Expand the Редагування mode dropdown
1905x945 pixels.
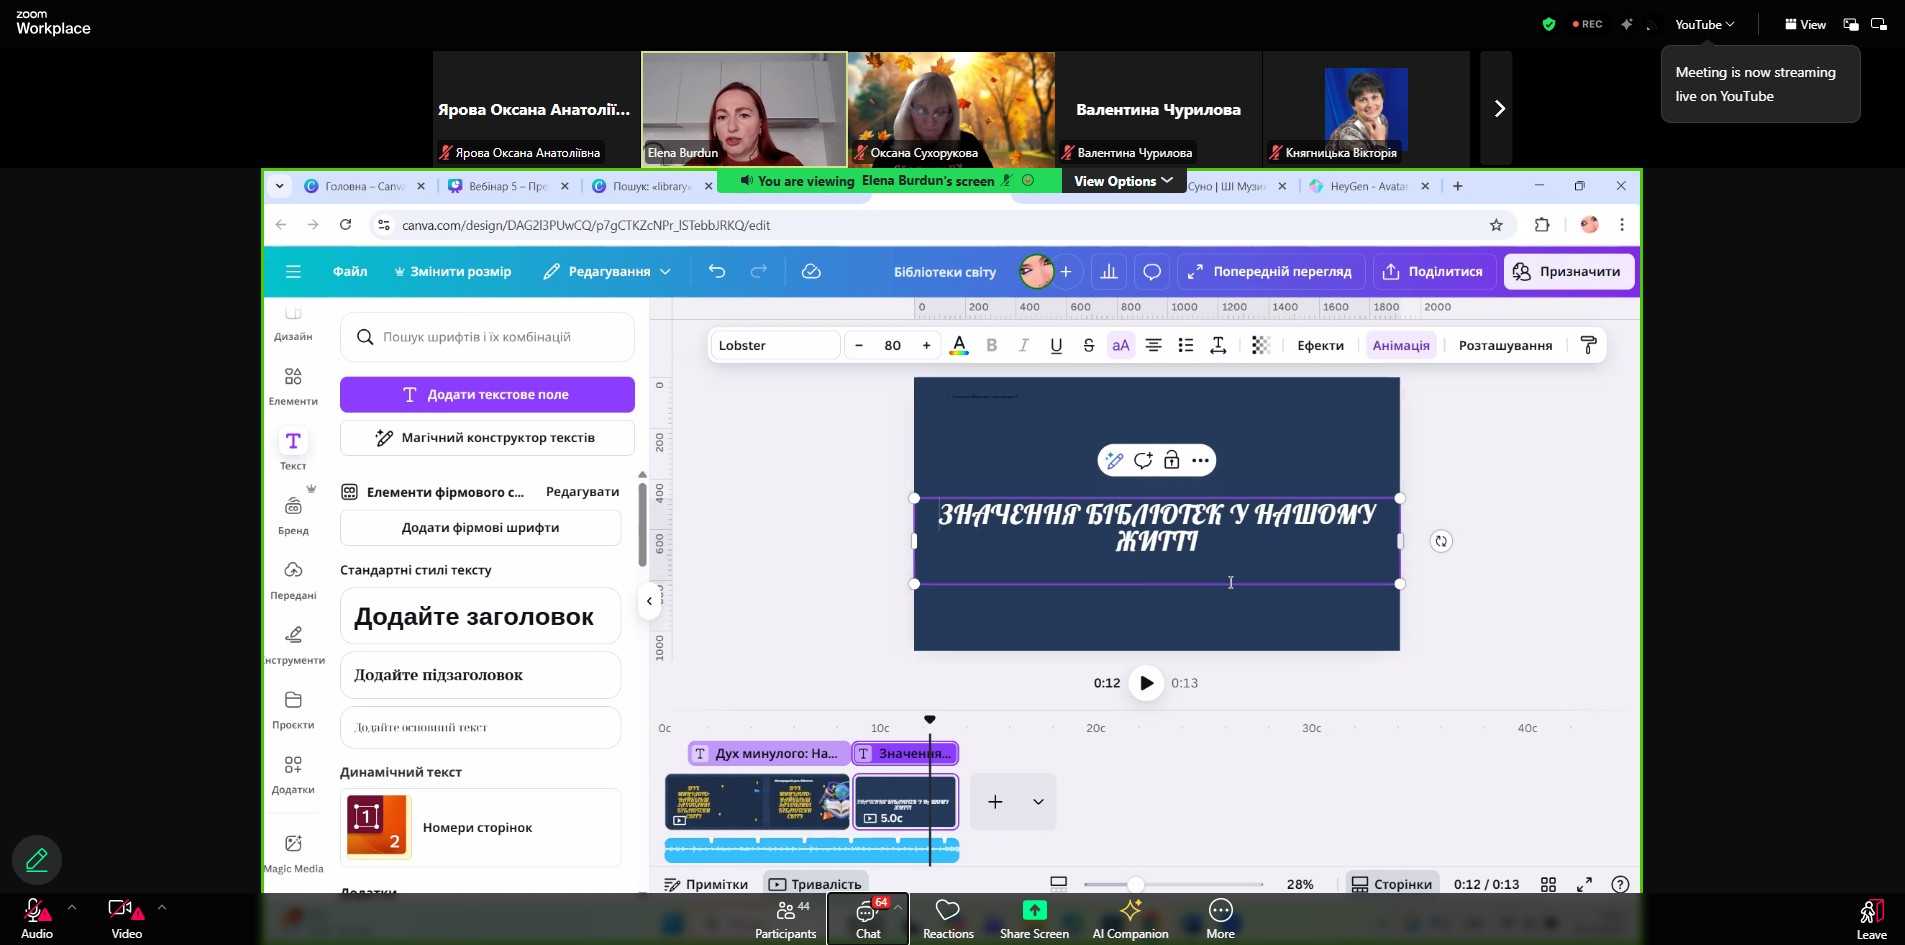pos(606,272)
